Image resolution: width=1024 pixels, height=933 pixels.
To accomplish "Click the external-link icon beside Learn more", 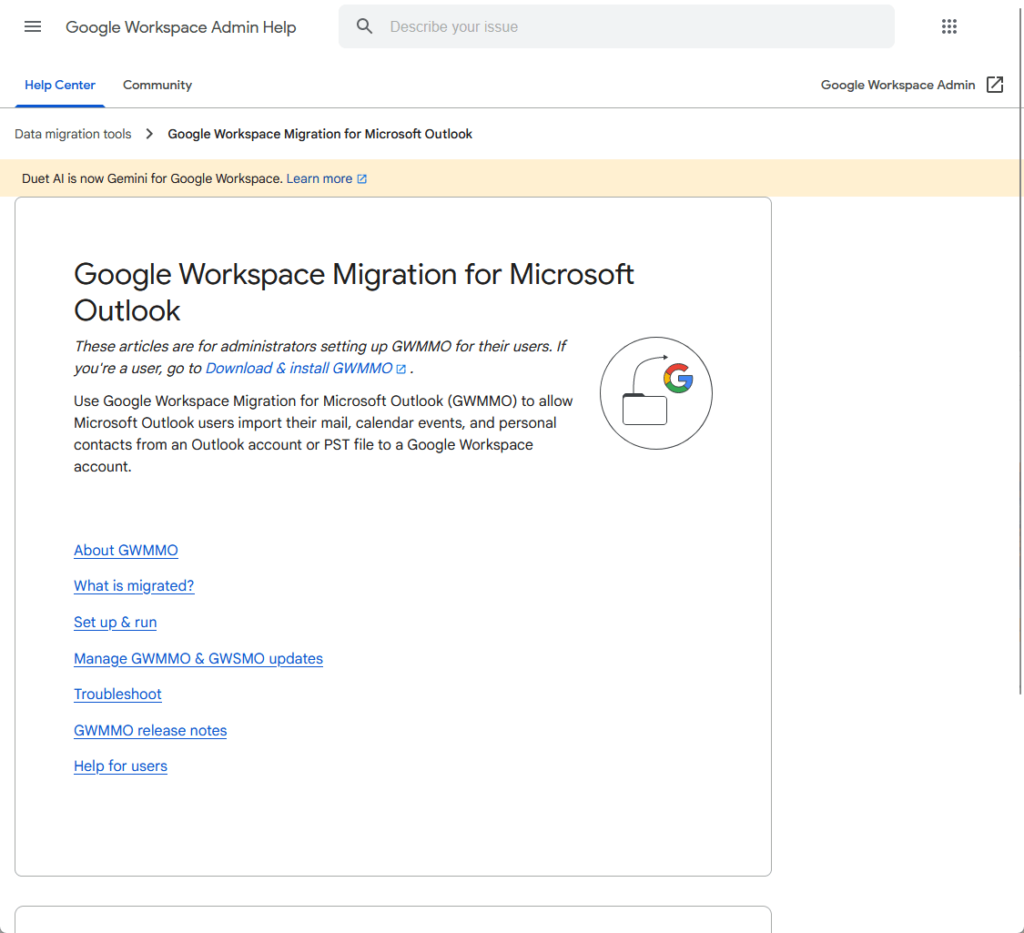I will tap(362, 179).
